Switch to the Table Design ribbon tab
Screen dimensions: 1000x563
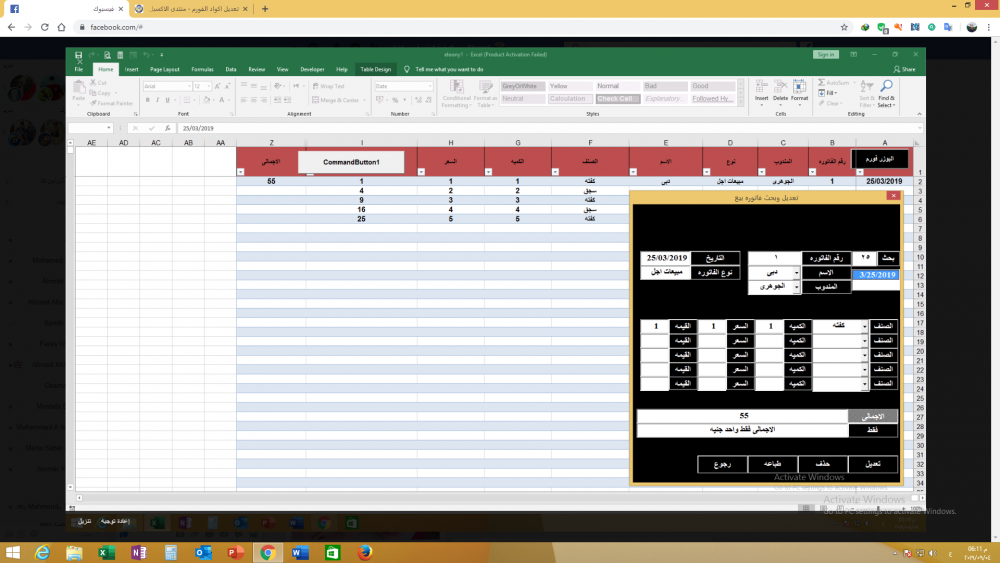375,69
